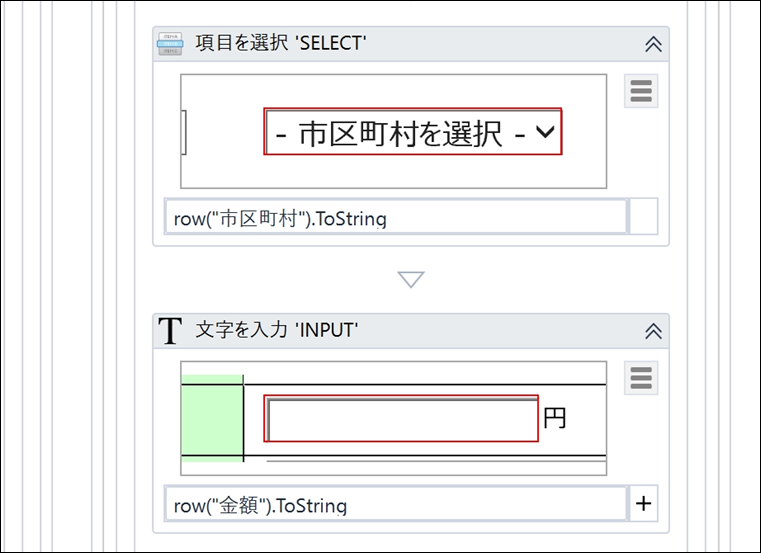Click the Select Item activity icon
This screenshot has height=553, width=761.
point(170,44)
